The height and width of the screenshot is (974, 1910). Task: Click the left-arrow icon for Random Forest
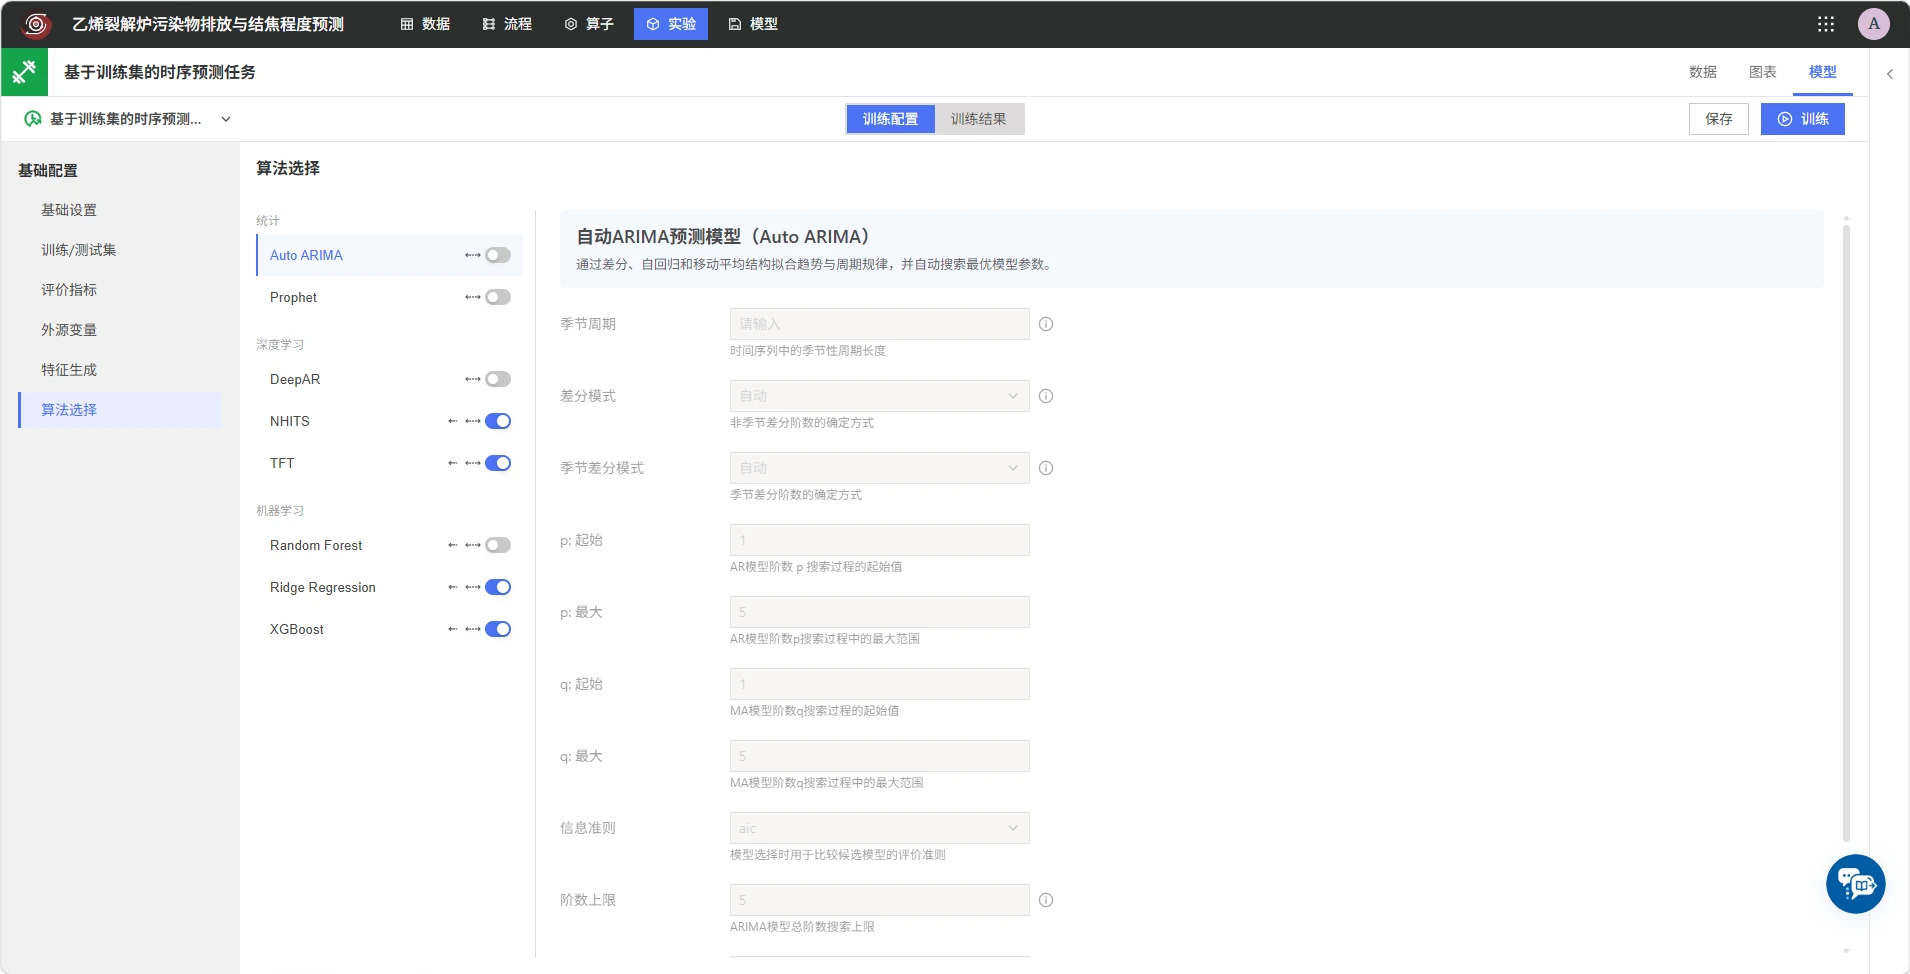point(453,545)
